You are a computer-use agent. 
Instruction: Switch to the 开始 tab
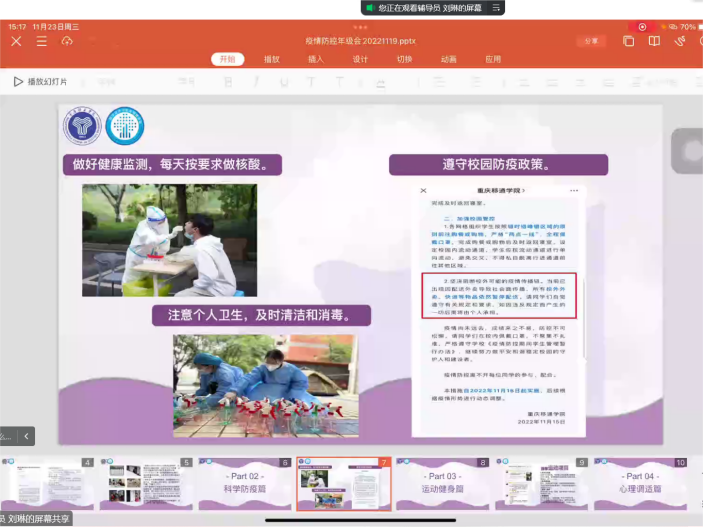click(x=227, y=59)
